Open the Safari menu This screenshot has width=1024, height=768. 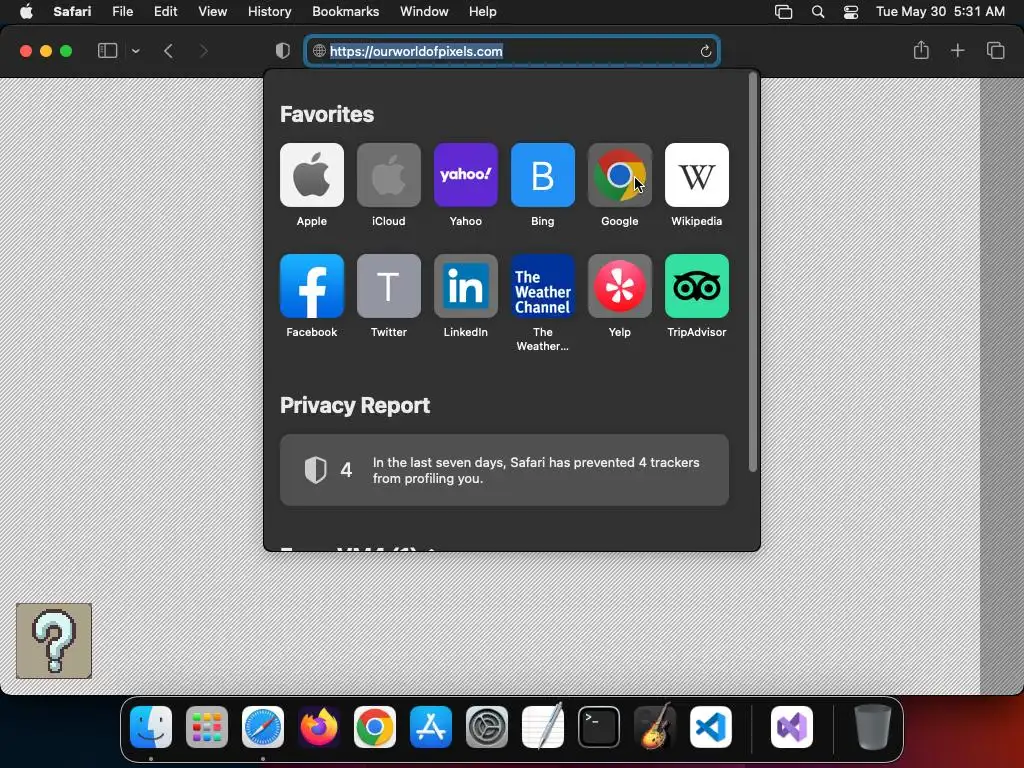[x=72, y=12]
